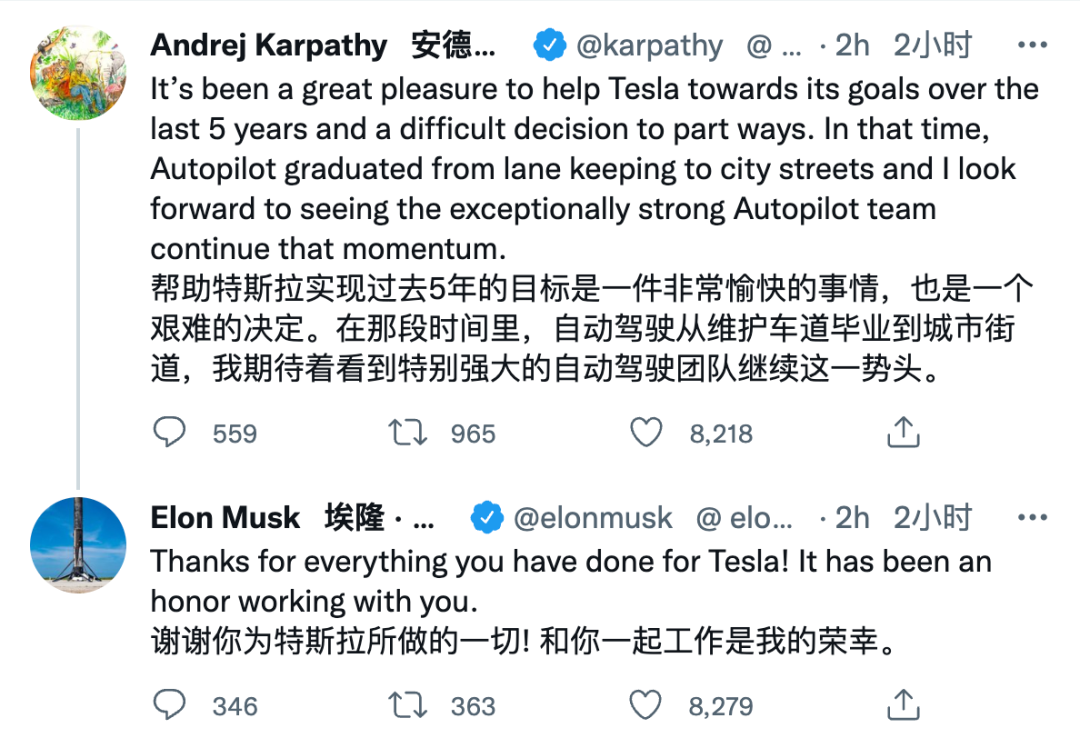Open Elon Musk's profile picture

point(78,544)
